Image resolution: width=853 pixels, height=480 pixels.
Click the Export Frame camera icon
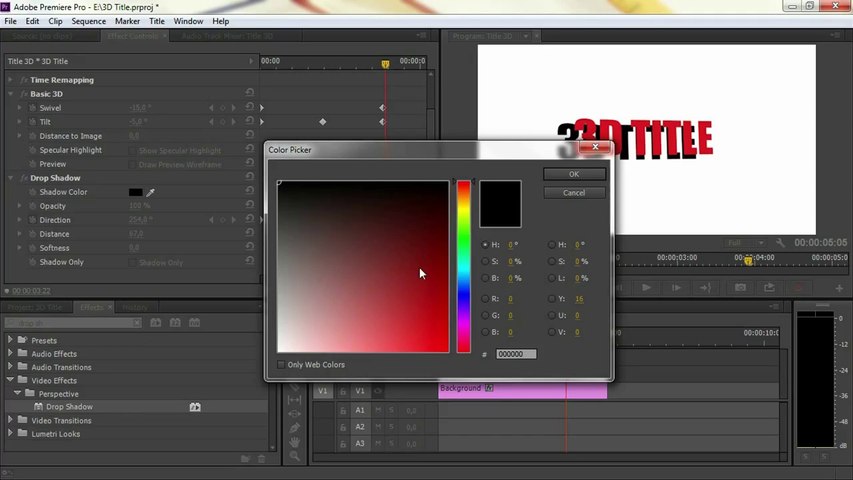(x=740, y=287)
